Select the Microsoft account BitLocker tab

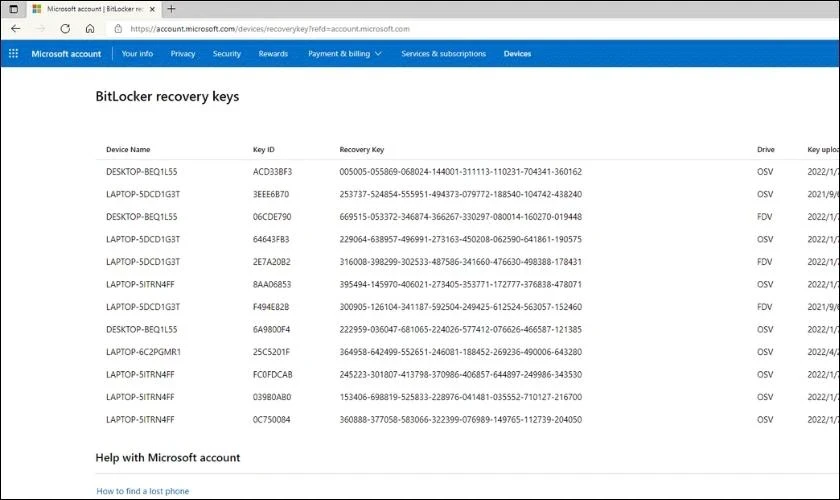pyautogui.click(x=94, y=9)
